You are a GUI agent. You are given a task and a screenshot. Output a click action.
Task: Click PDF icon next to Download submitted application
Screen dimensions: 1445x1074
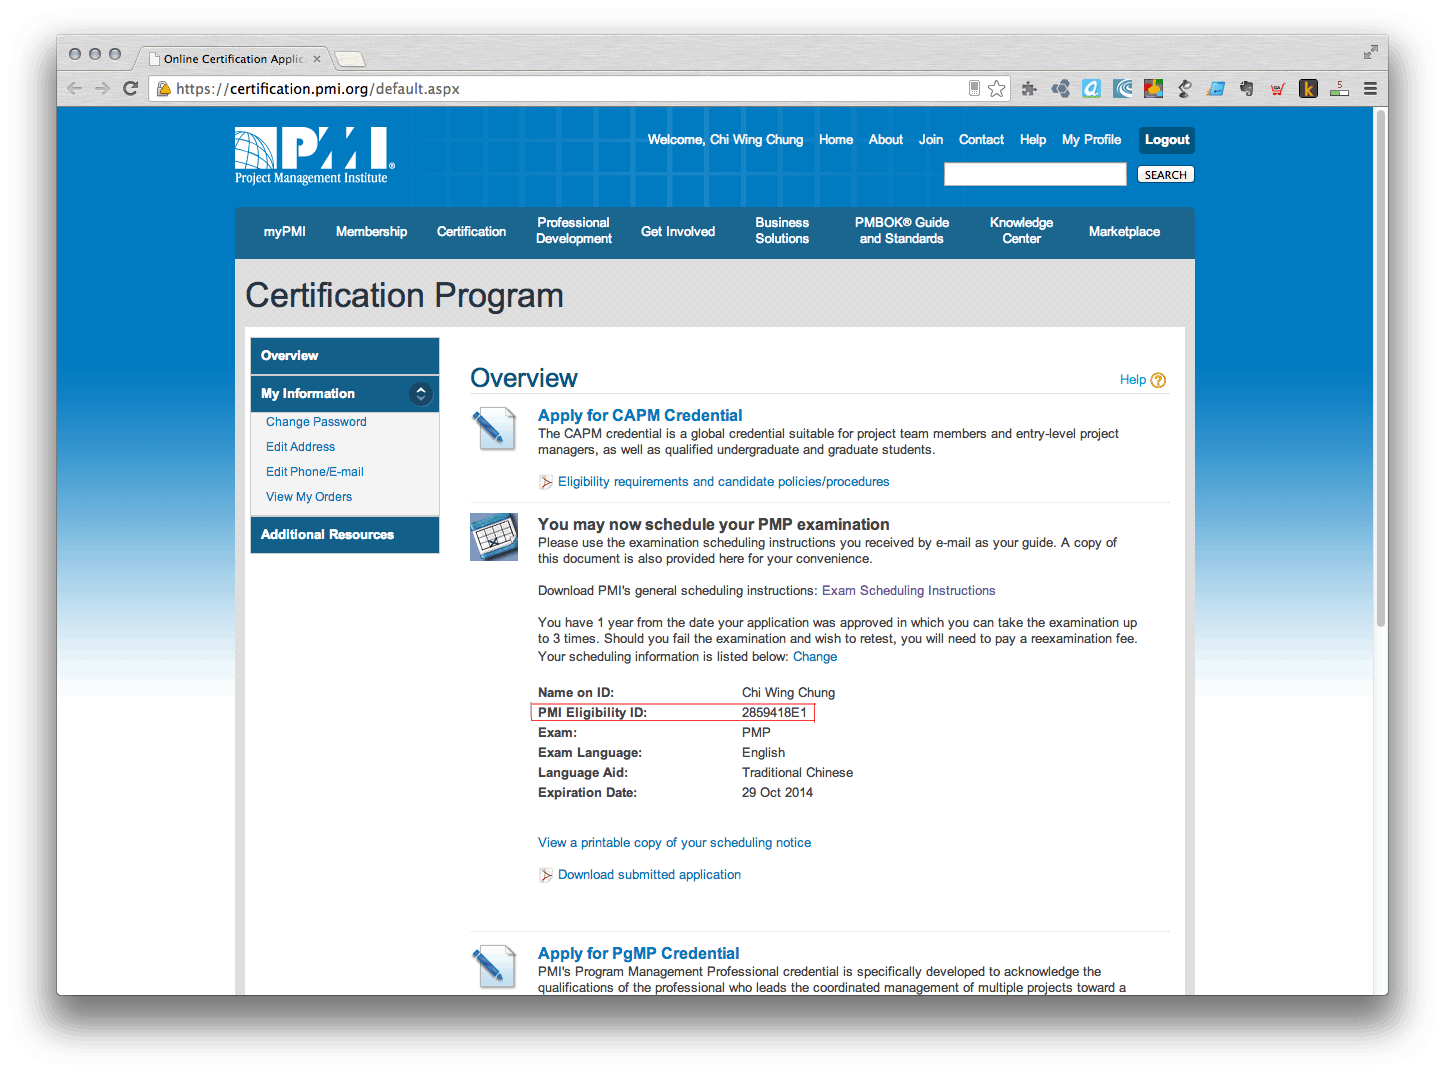pos(546,875)
